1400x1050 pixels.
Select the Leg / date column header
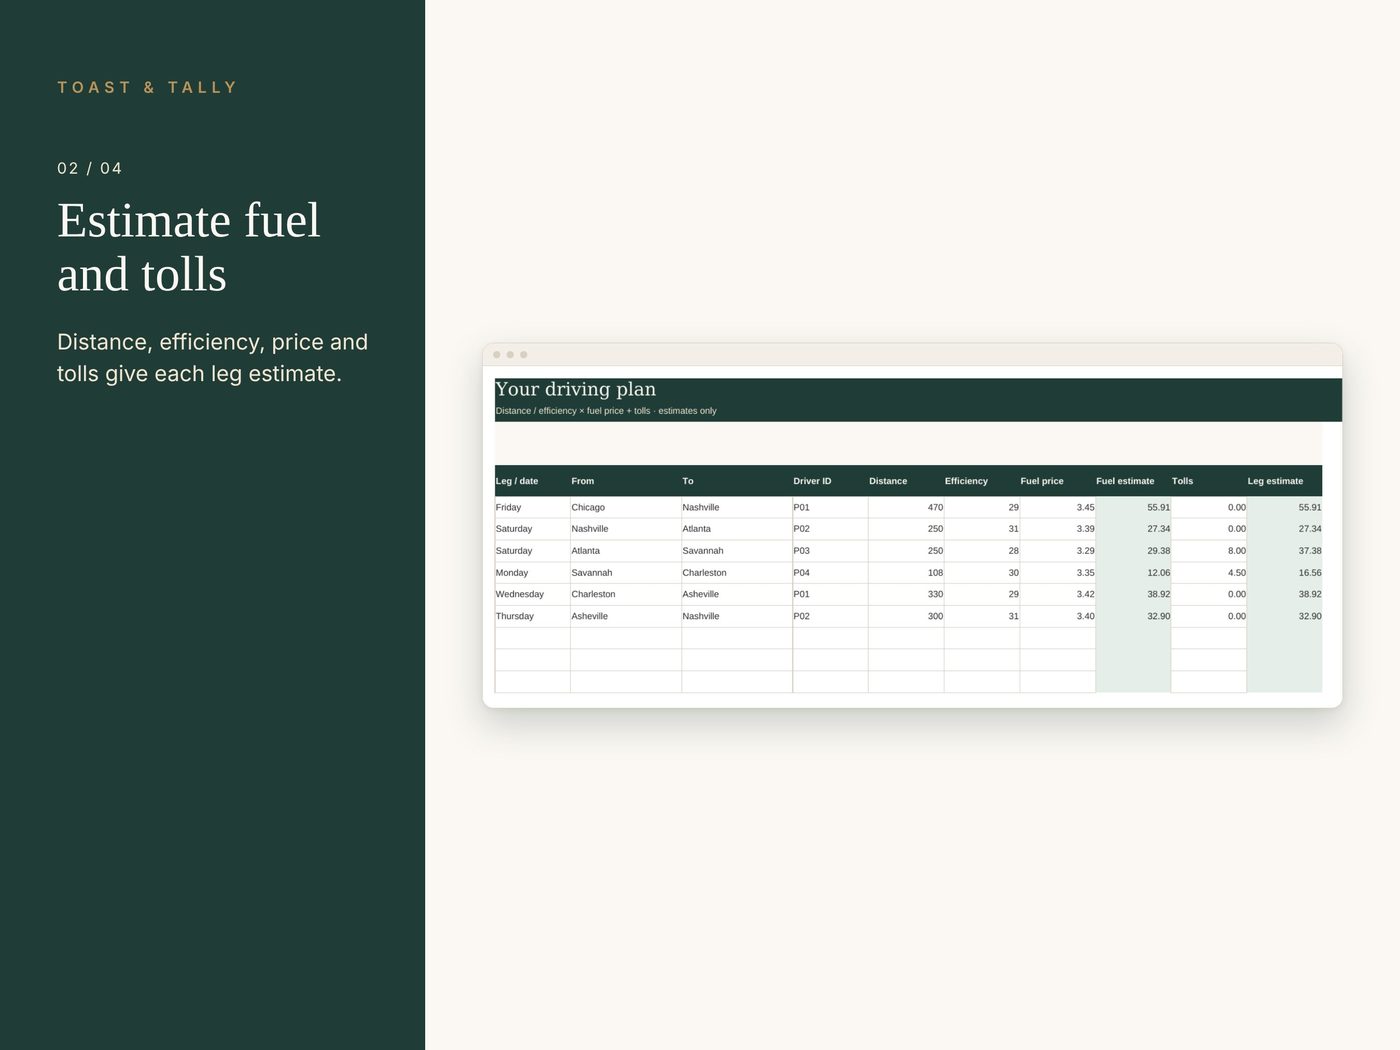point(532,481)
